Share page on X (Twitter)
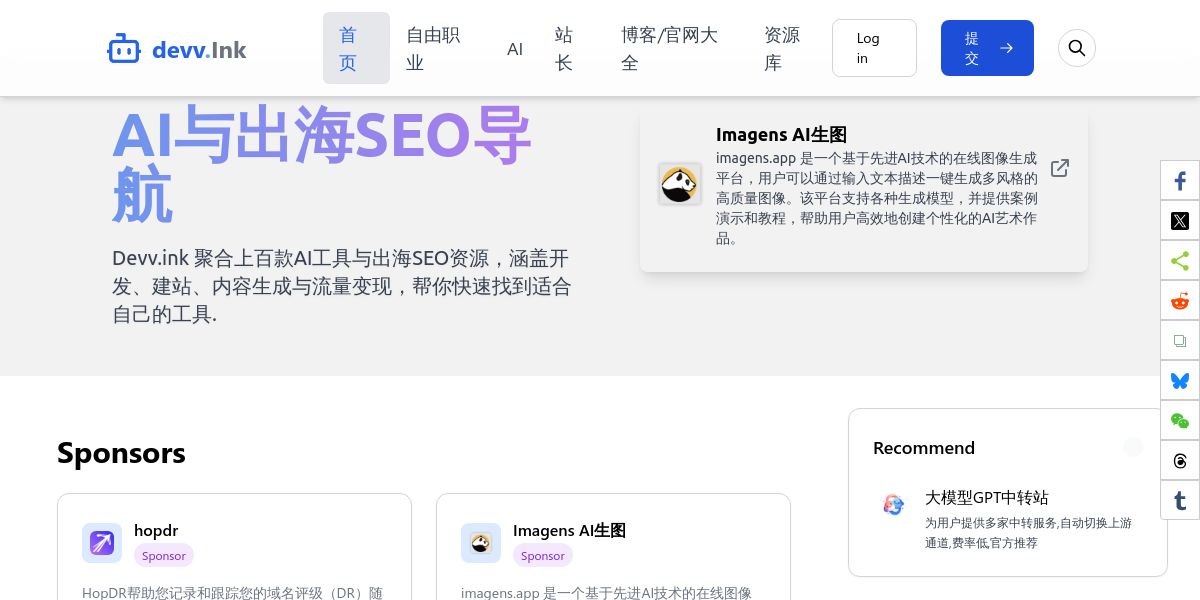The image size is (1200, 600). click(1180, 221)
